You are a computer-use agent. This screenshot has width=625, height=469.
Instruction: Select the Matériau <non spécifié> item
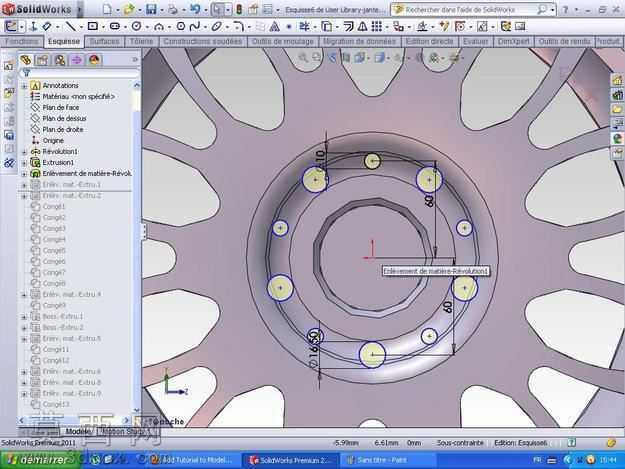(79, 96)
